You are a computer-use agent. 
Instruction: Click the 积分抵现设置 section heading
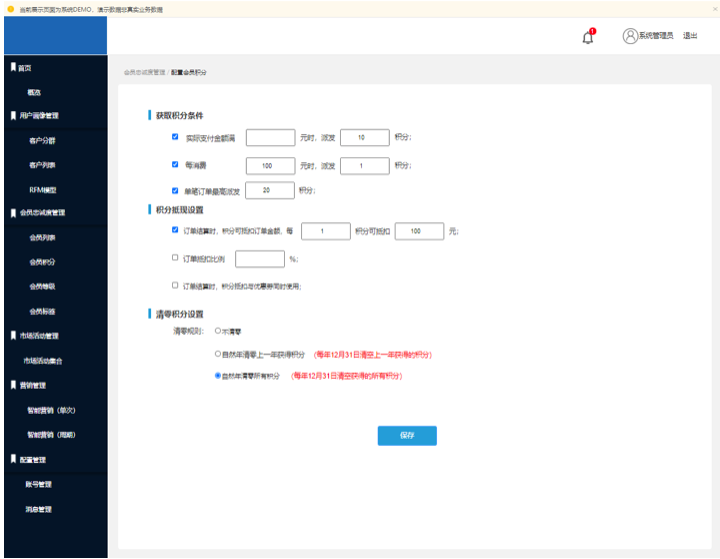click(x=179, y=210)
